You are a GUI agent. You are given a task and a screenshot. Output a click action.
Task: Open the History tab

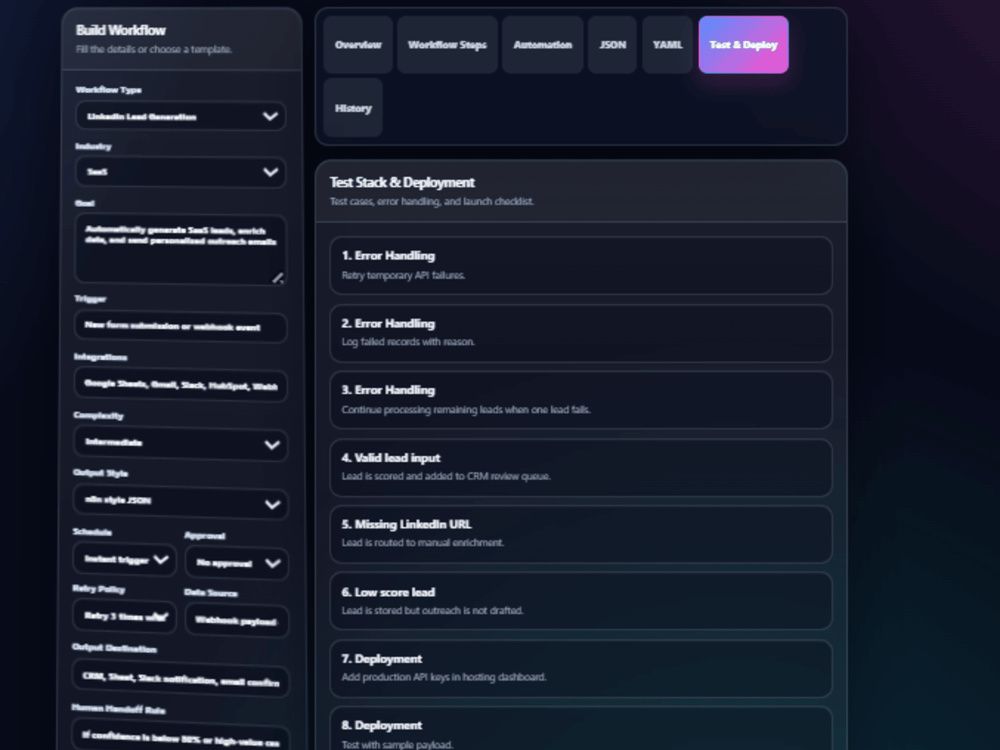(353, 108)
